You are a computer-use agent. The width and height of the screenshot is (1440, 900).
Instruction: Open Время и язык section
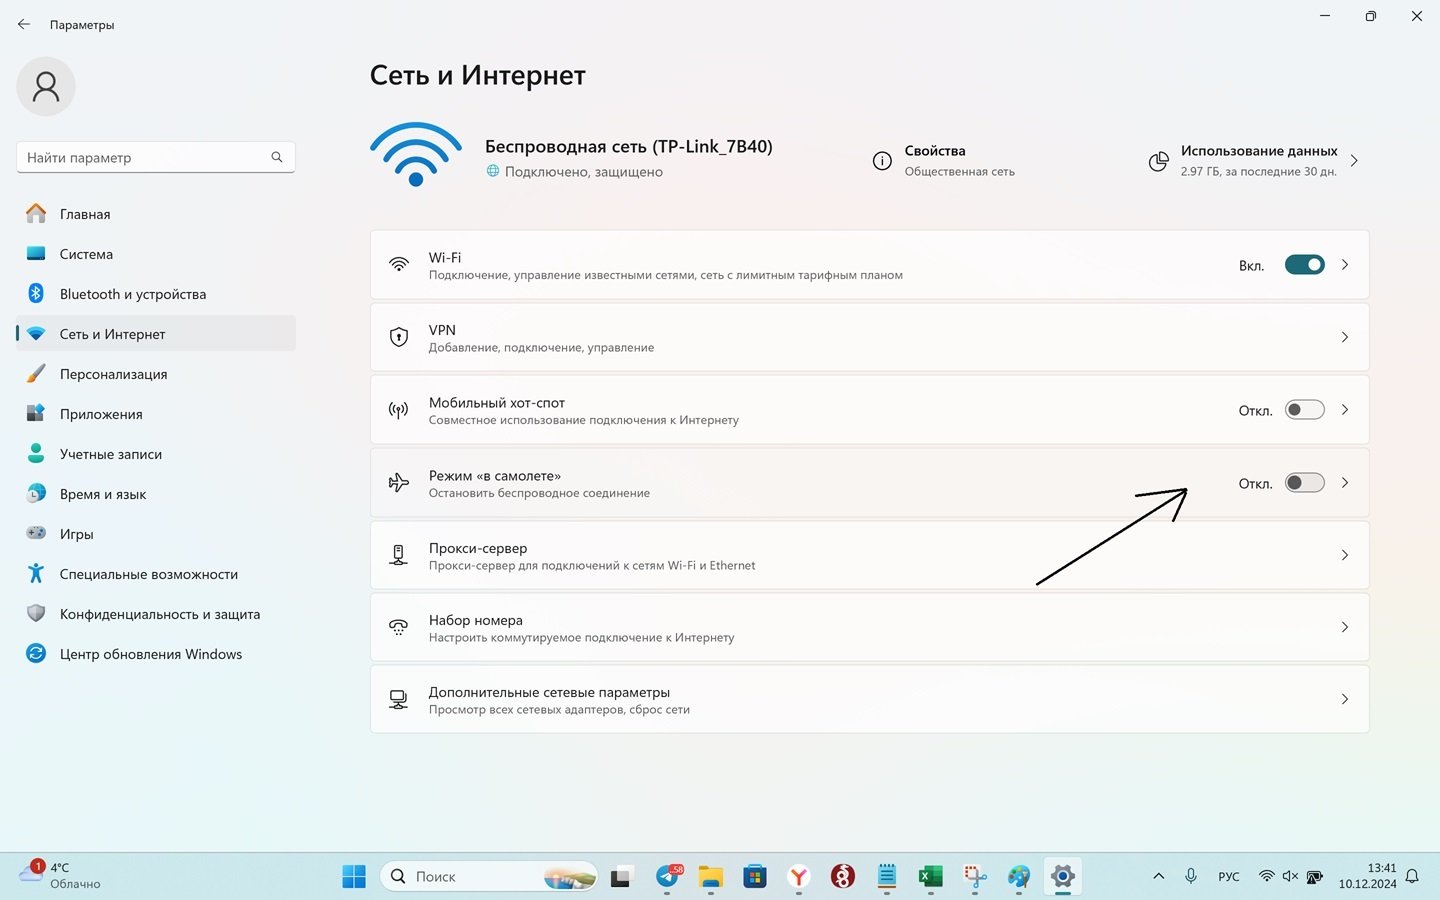pyautogui.click(x=156, y=493)
